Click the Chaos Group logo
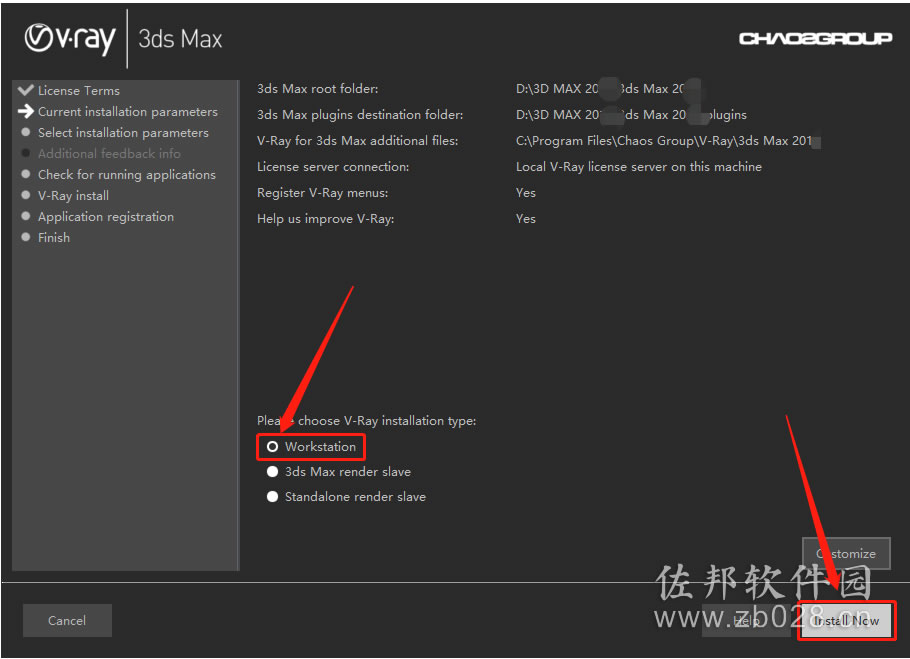The image size is (910, 659). click(815, 38)
